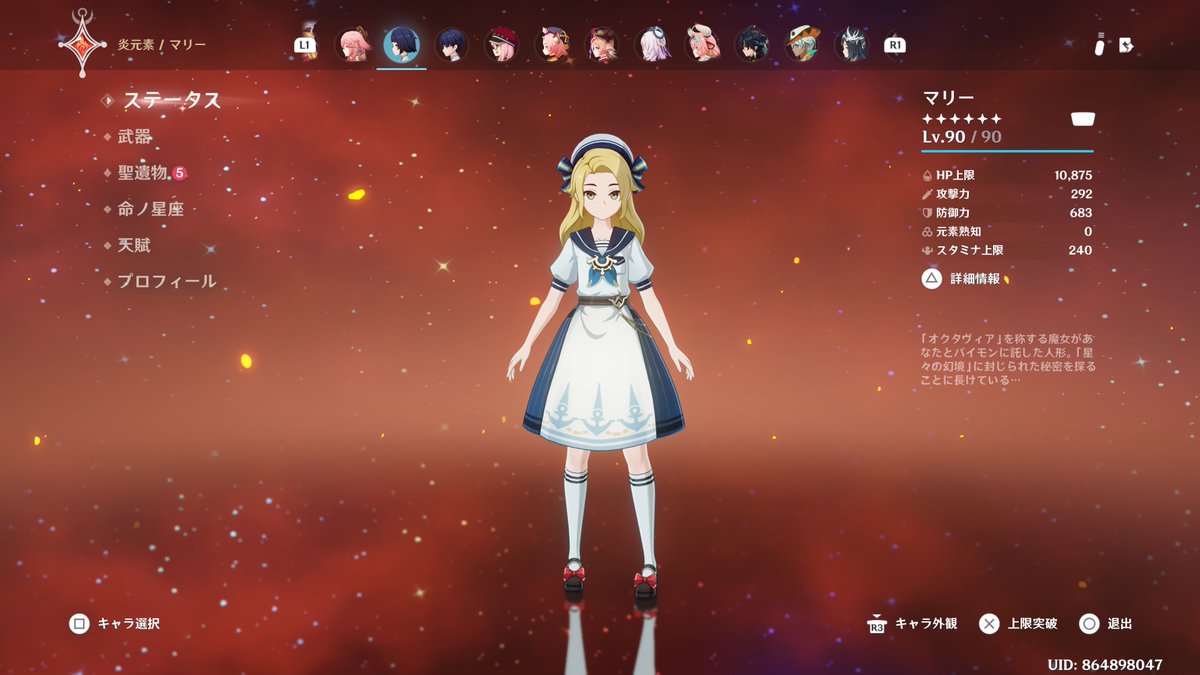The width and height of the screenshot is (1200, 675).
Task: Open the highlighted Wanderer portrait tab
Action: pos(401,45)
